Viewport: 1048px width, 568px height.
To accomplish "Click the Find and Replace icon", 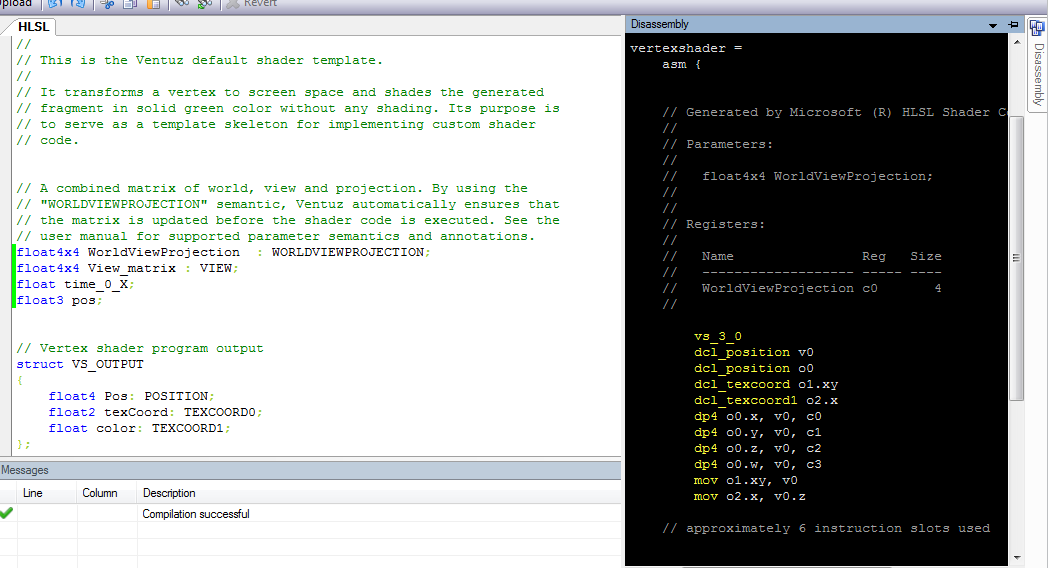I will click(204, 4).
